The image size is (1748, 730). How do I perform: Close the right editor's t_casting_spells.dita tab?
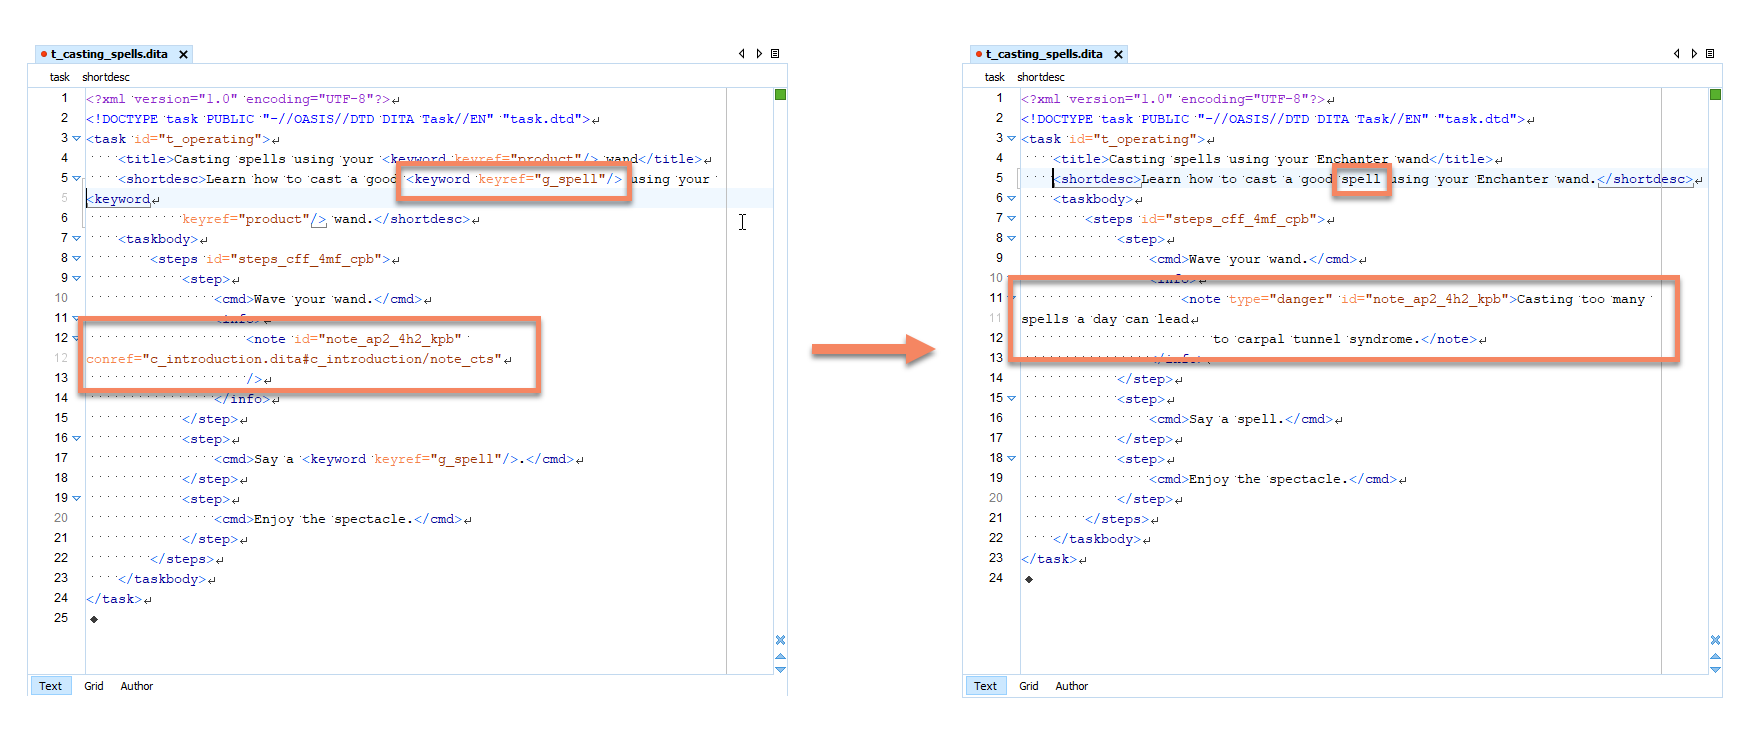1118,55
